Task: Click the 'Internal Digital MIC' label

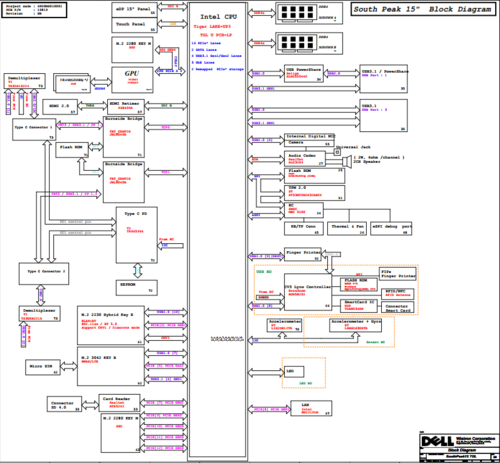Action: click(x=310, y=136)
